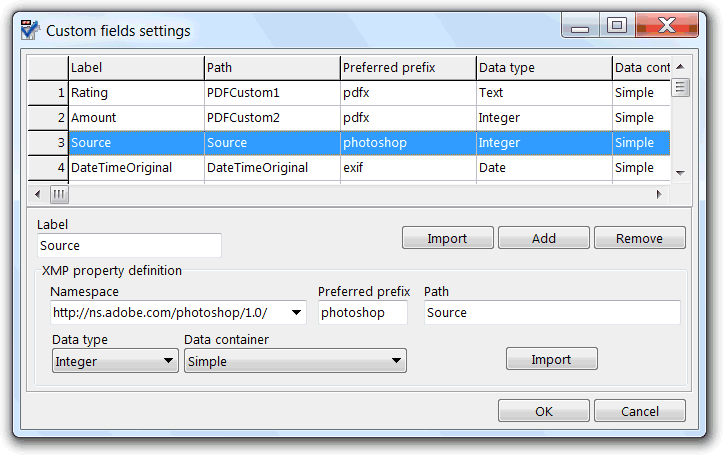Click the horizontal scroll right arrow

[659, 194]
